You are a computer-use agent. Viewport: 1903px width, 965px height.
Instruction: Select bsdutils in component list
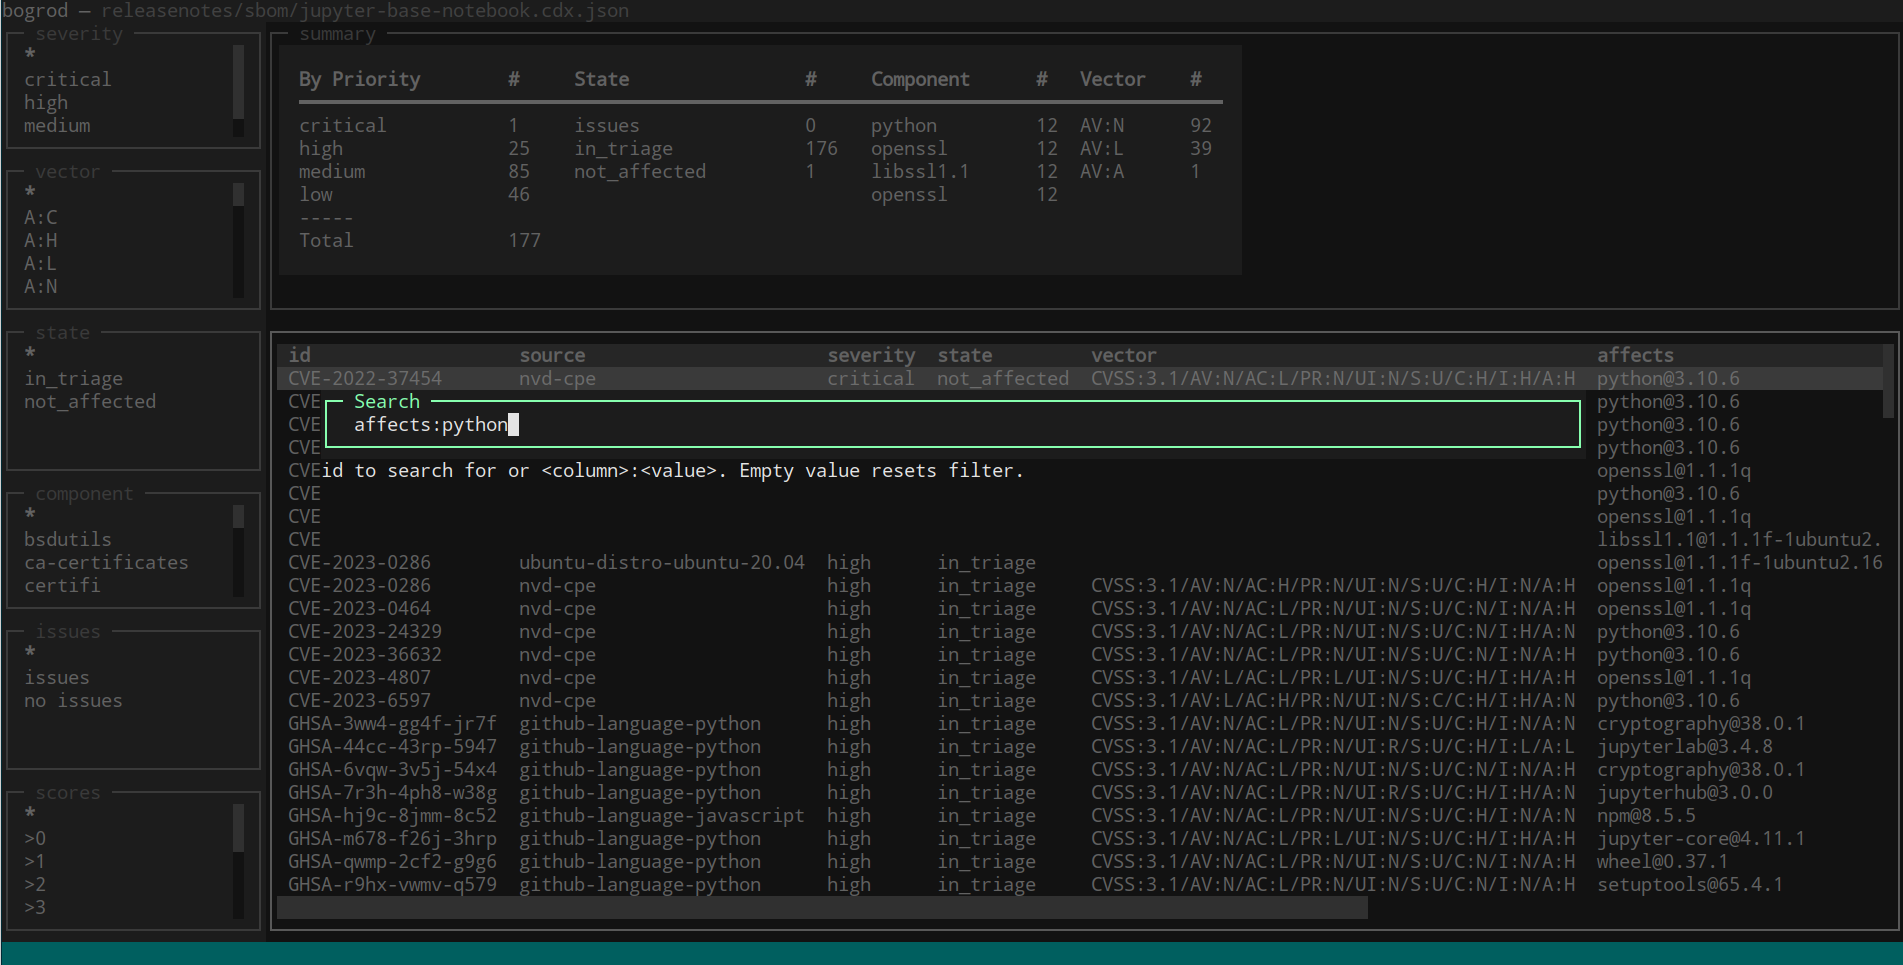tap(68, 539)
